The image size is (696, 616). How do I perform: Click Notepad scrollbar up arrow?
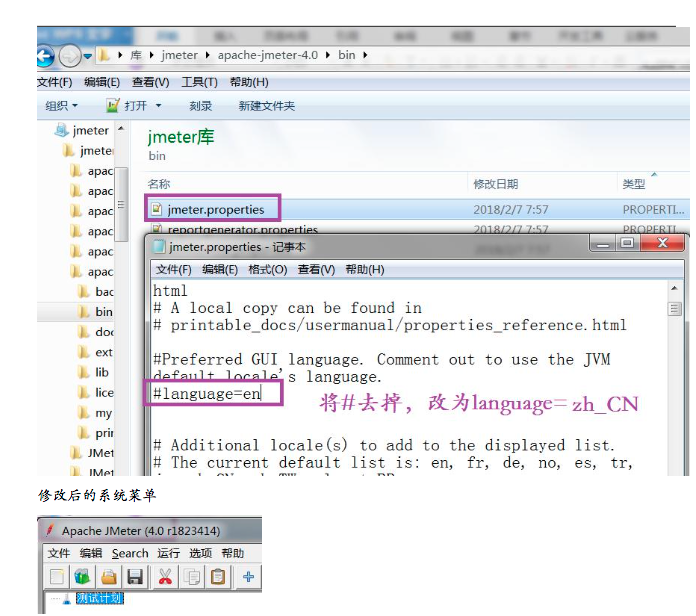tap(674, 288)
